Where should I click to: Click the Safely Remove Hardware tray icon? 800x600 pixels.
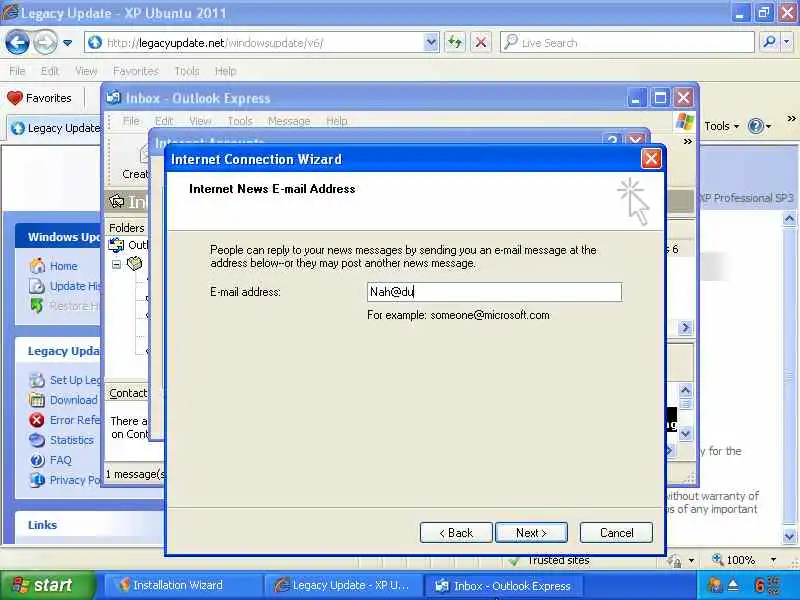(733, 585)
